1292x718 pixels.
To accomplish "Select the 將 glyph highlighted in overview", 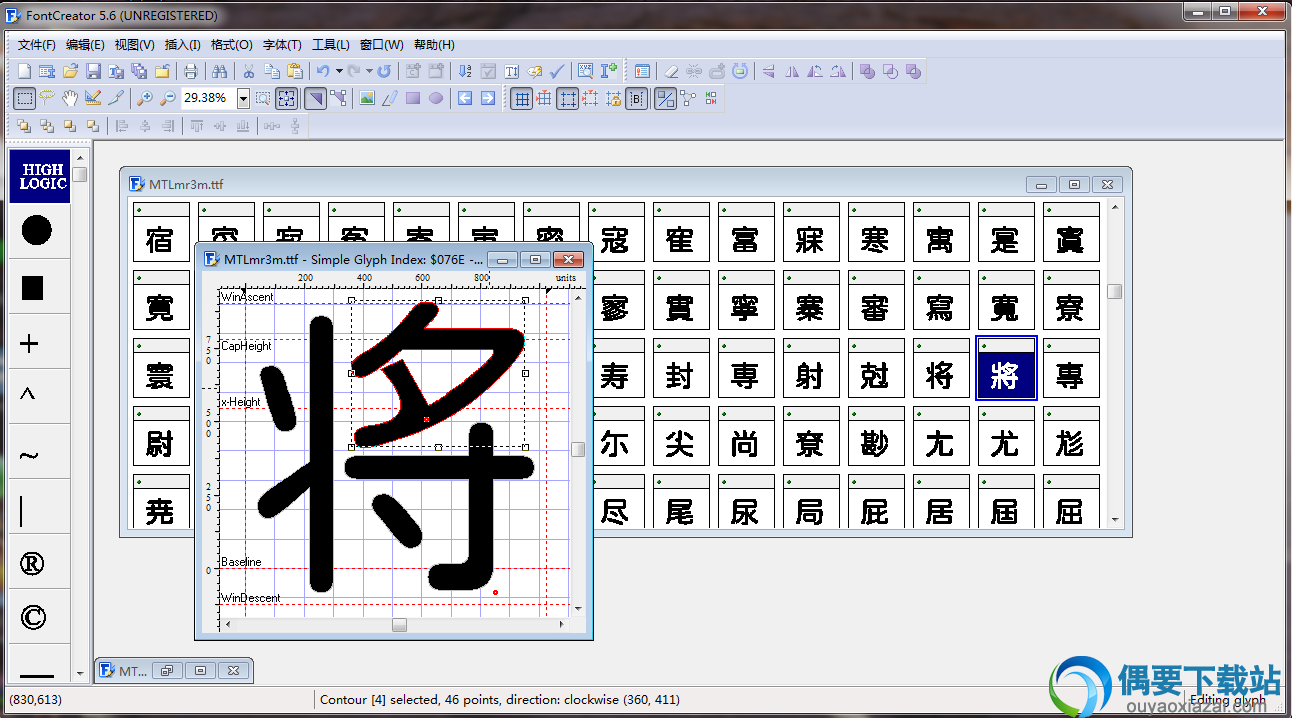I will click(x=1005, y=368).
